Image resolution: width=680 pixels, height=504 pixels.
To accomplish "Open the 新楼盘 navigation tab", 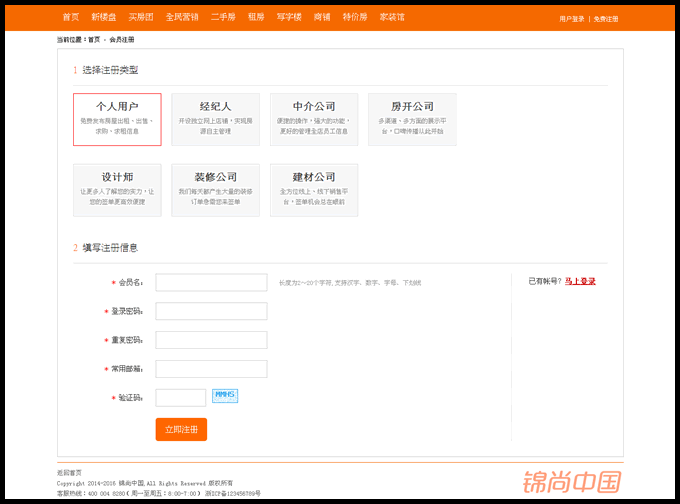I will click(x=103, y=18).
